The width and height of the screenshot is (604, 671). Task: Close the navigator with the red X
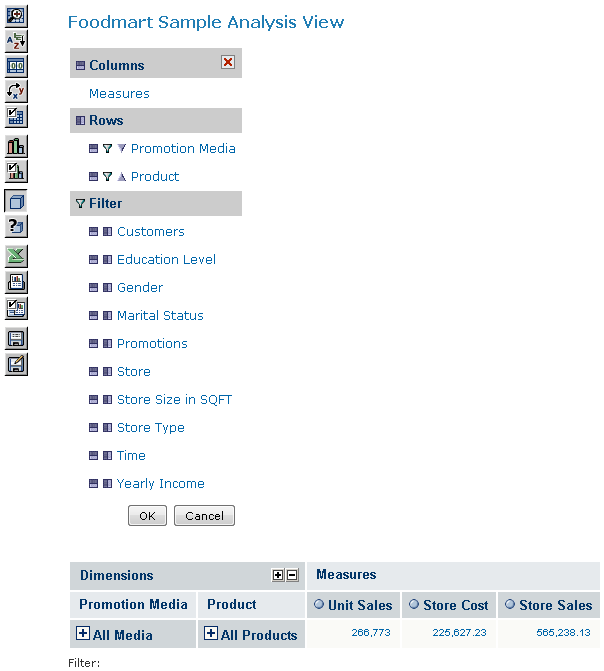[x=228, y=62]
